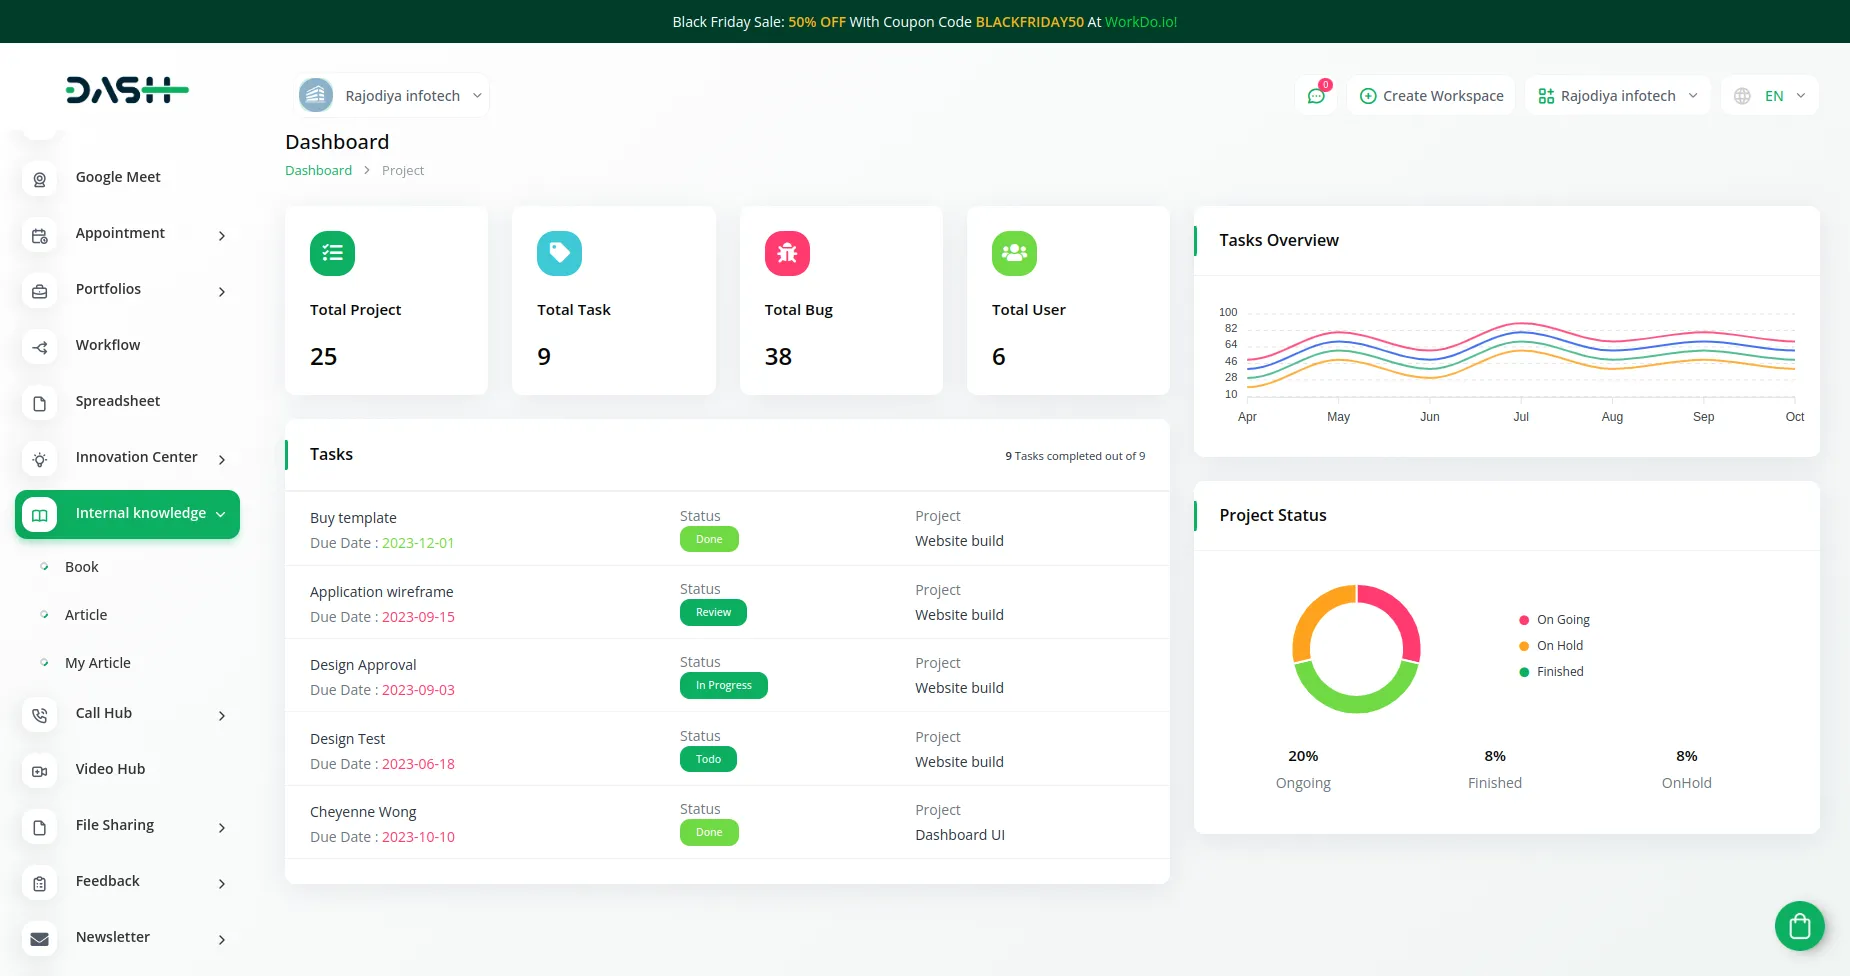Click the In Progress status badge

[x=724, y=685]
